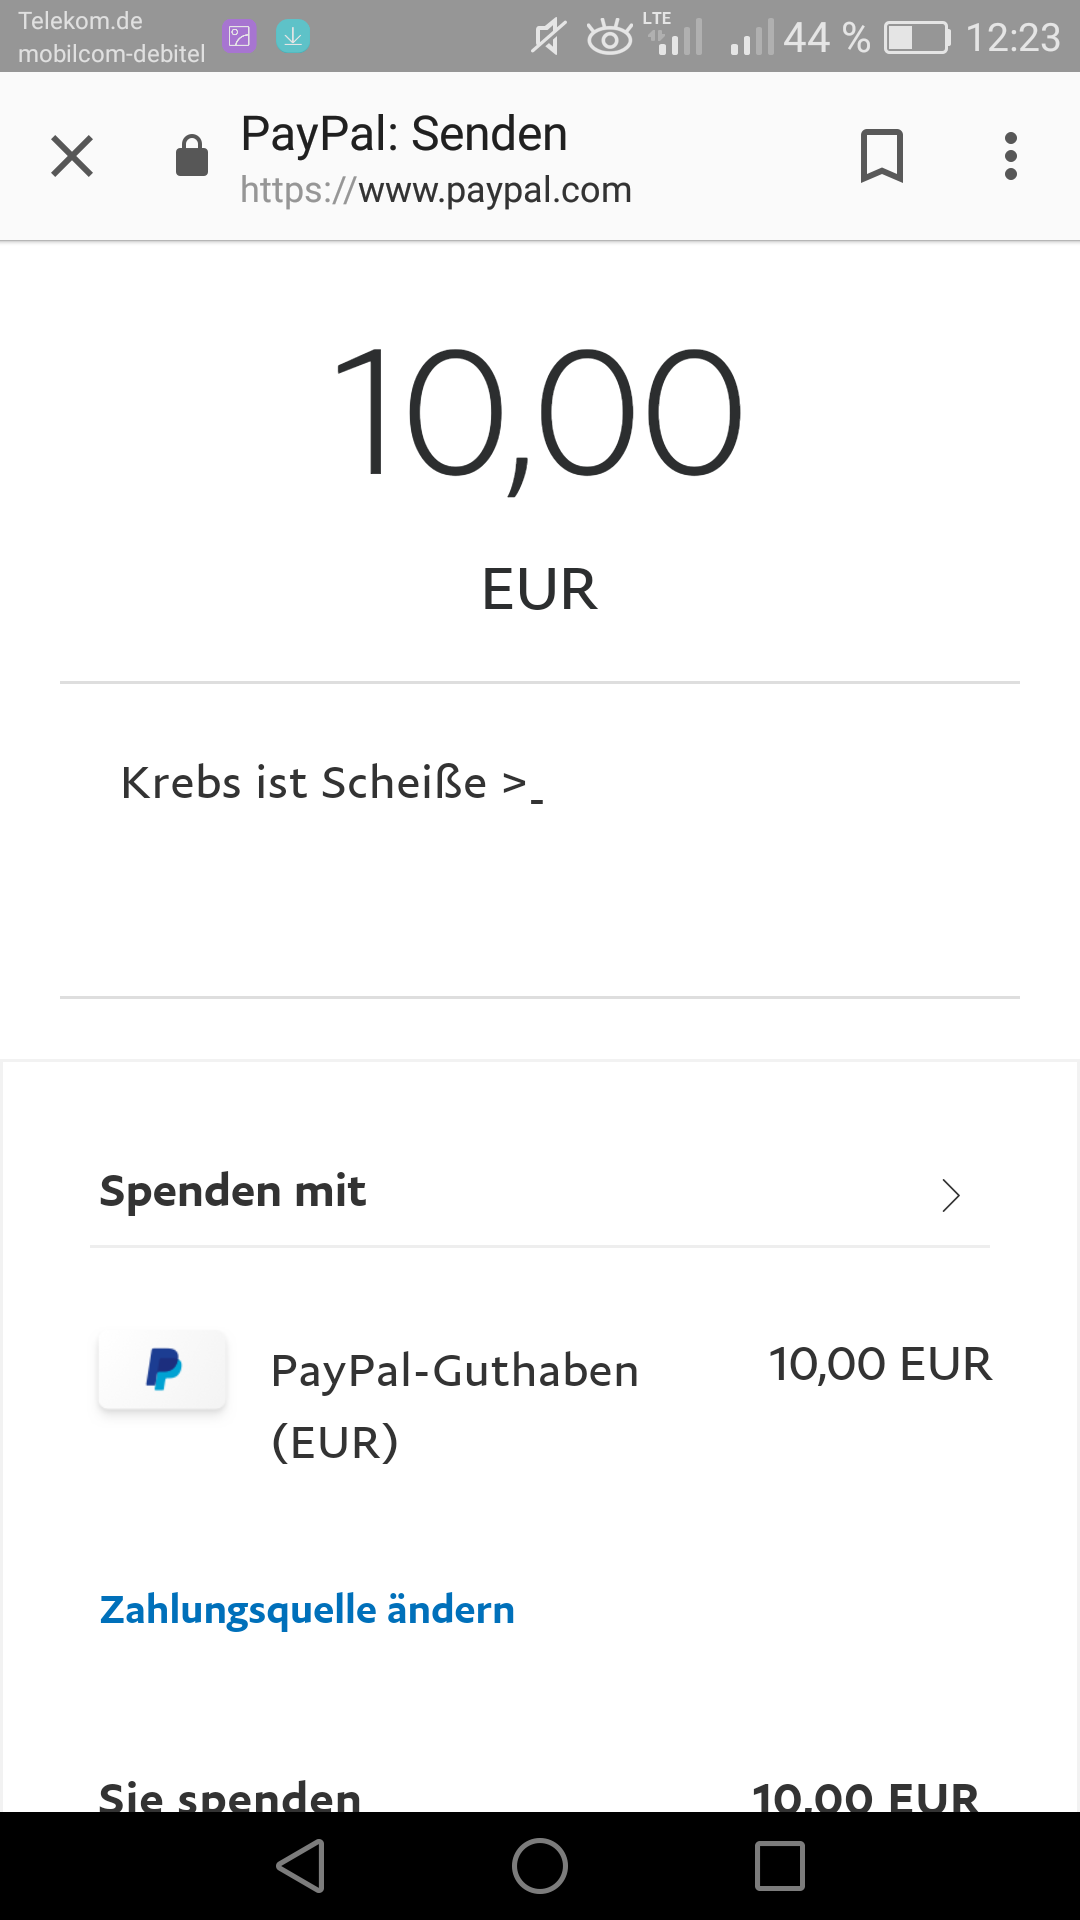Tap the PayPal: Senden page title
Image resolution: width=1080 pixels, height=1920 pixels.
(404, 134)
